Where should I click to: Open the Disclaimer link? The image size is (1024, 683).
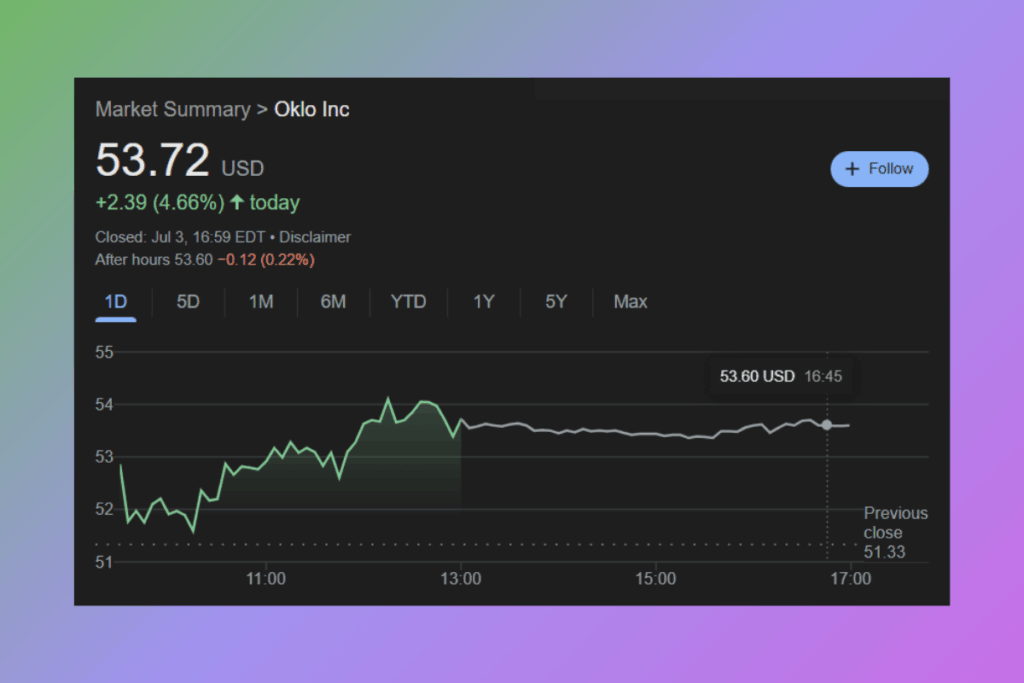pos(315,237)
